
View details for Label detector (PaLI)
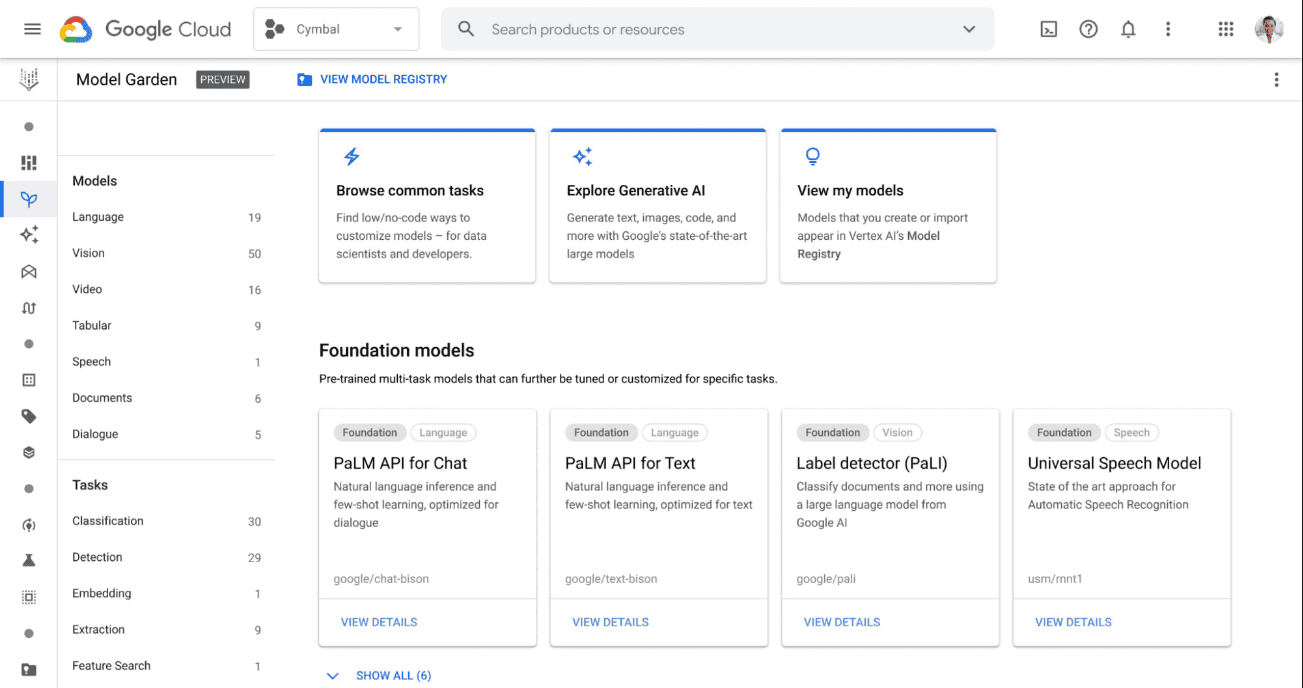[842, 622]
